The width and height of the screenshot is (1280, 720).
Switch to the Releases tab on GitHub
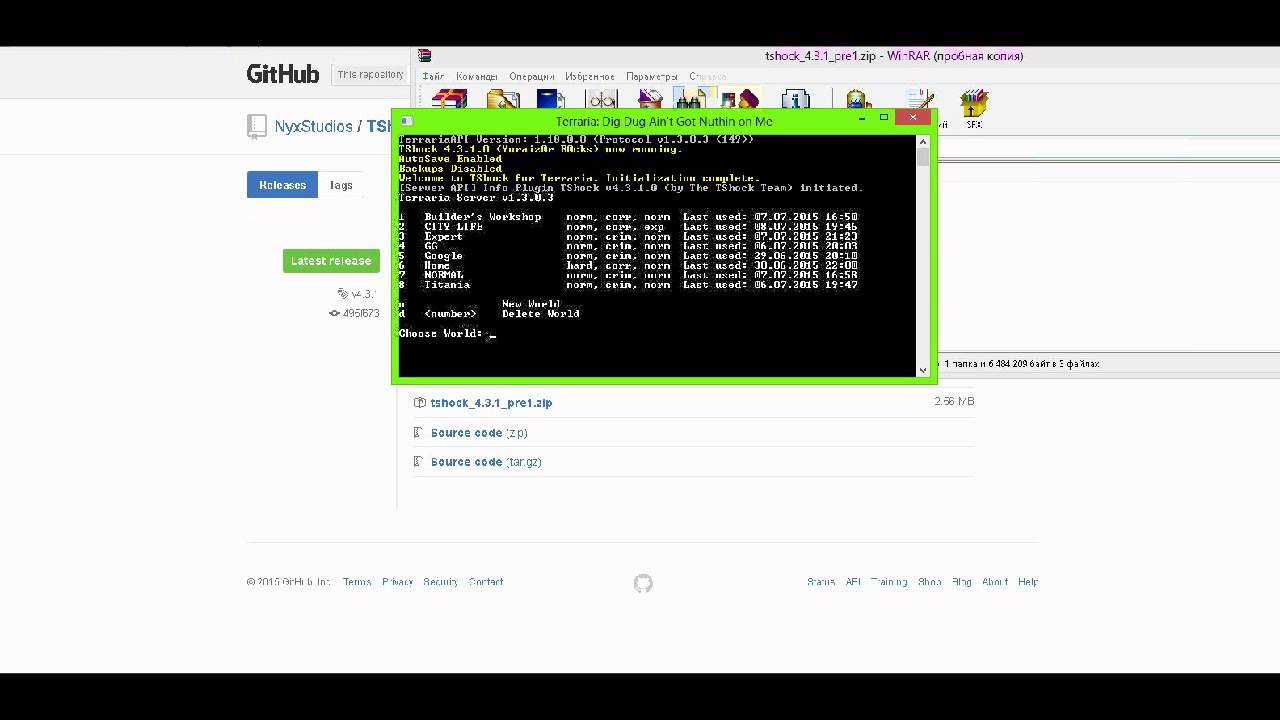point(283,185)
